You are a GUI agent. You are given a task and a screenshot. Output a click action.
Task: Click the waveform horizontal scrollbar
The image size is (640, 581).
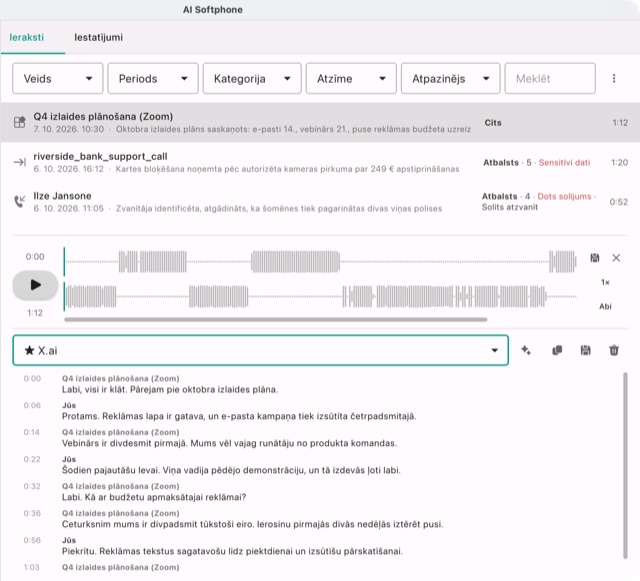tap(276, 320)
